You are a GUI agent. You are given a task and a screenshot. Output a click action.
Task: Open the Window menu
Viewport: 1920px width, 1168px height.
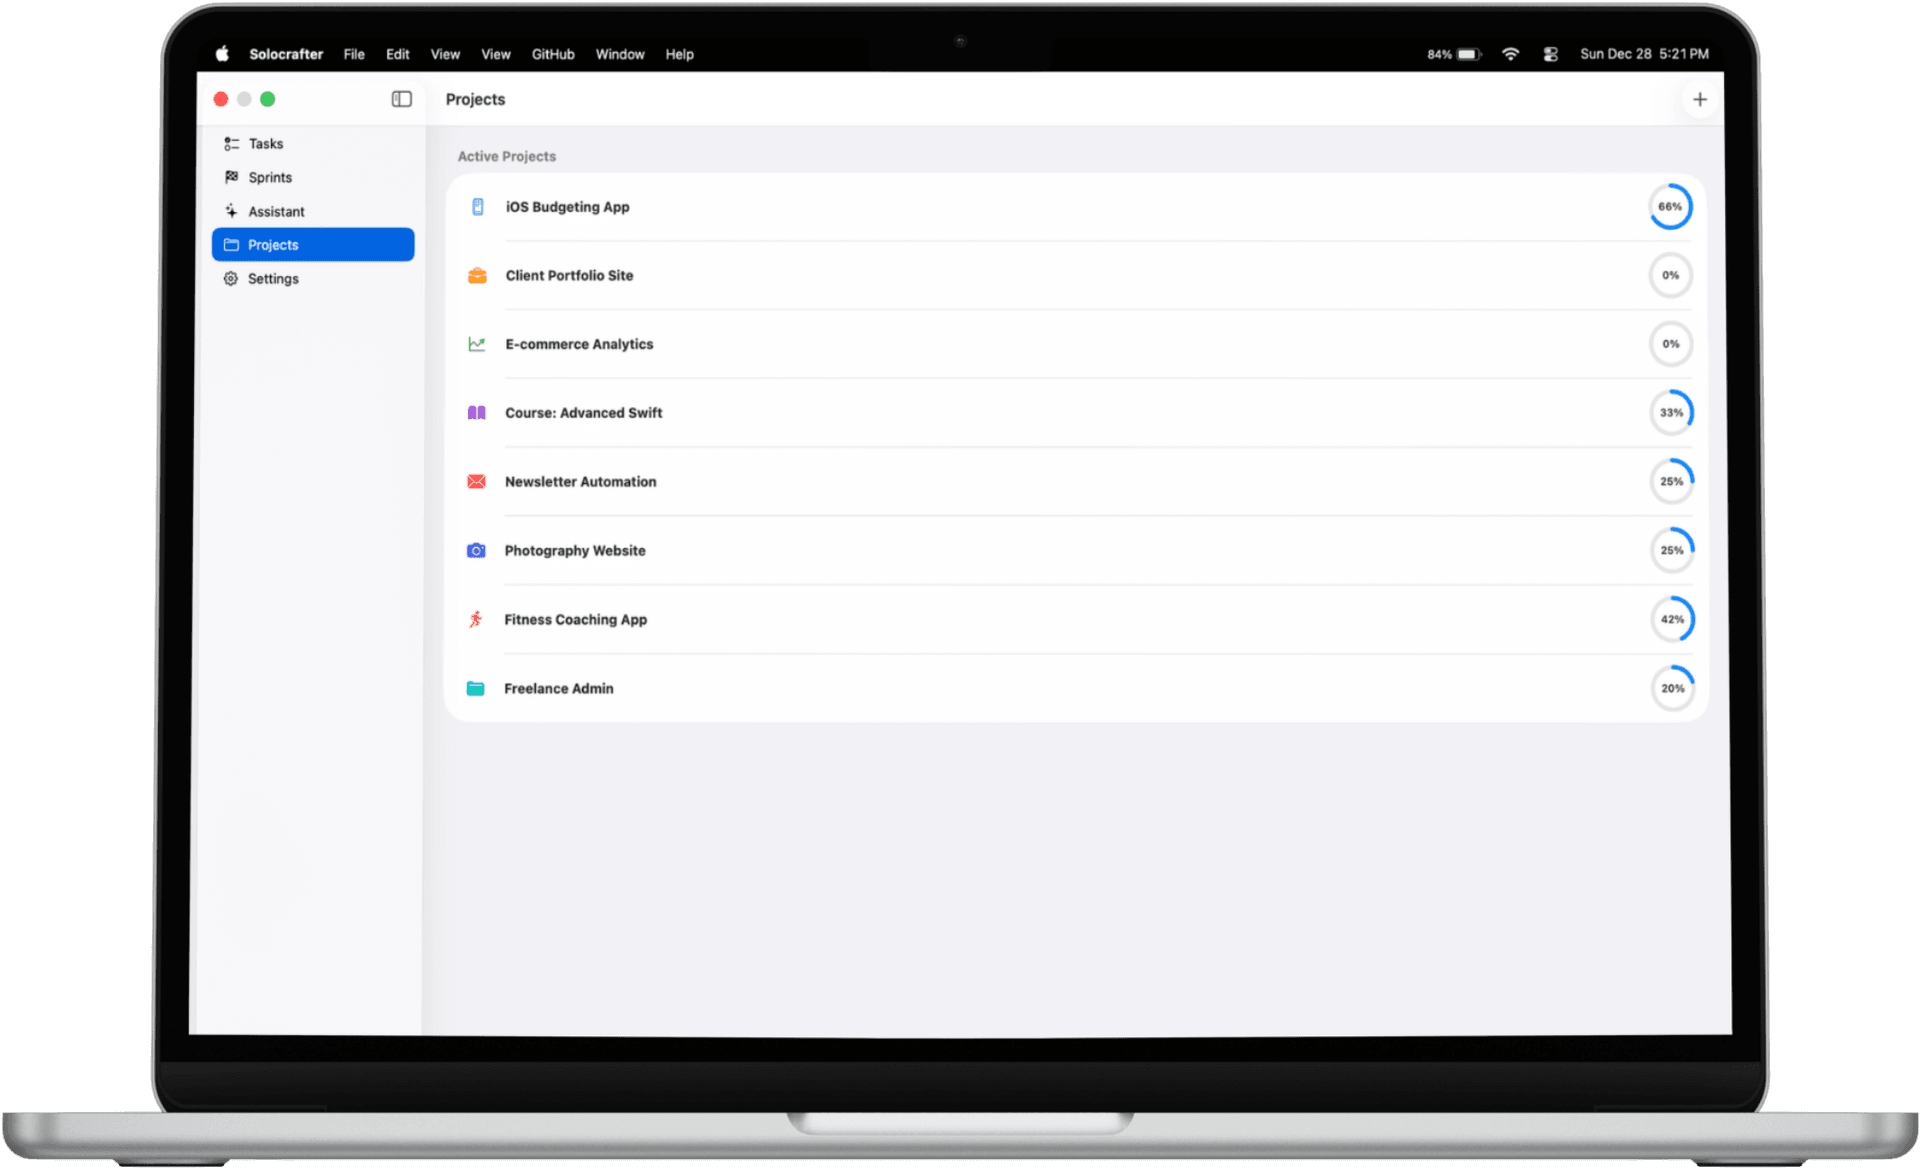tap(619, 54)
